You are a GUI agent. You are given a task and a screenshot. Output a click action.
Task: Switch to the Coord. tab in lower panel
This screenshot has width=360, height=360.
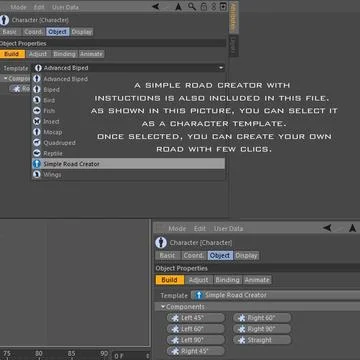coord(194,256)
